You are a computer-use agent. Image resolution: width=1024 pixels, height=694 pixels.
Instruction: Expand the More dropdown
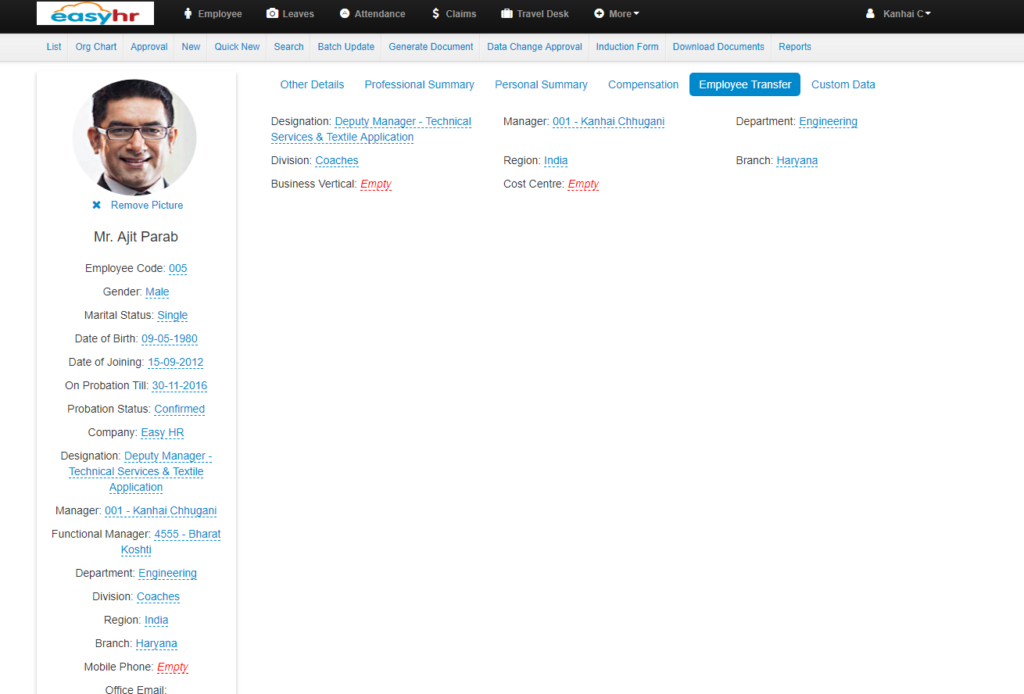click(616, 13)
